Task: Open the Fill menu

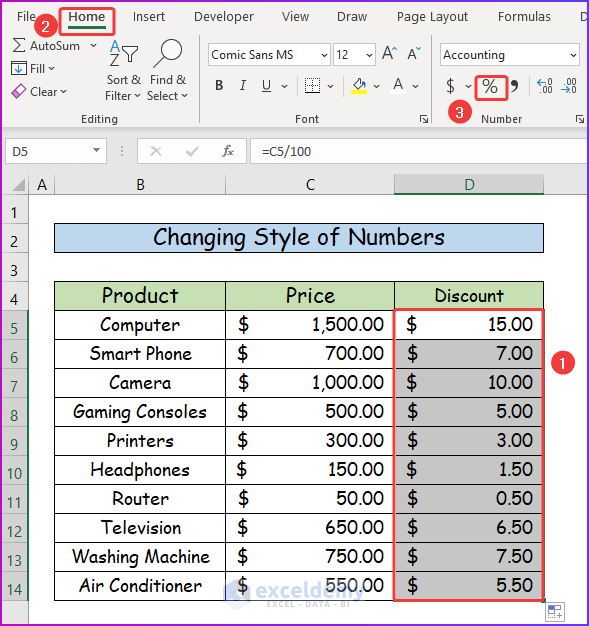Action: coord(33,69)
